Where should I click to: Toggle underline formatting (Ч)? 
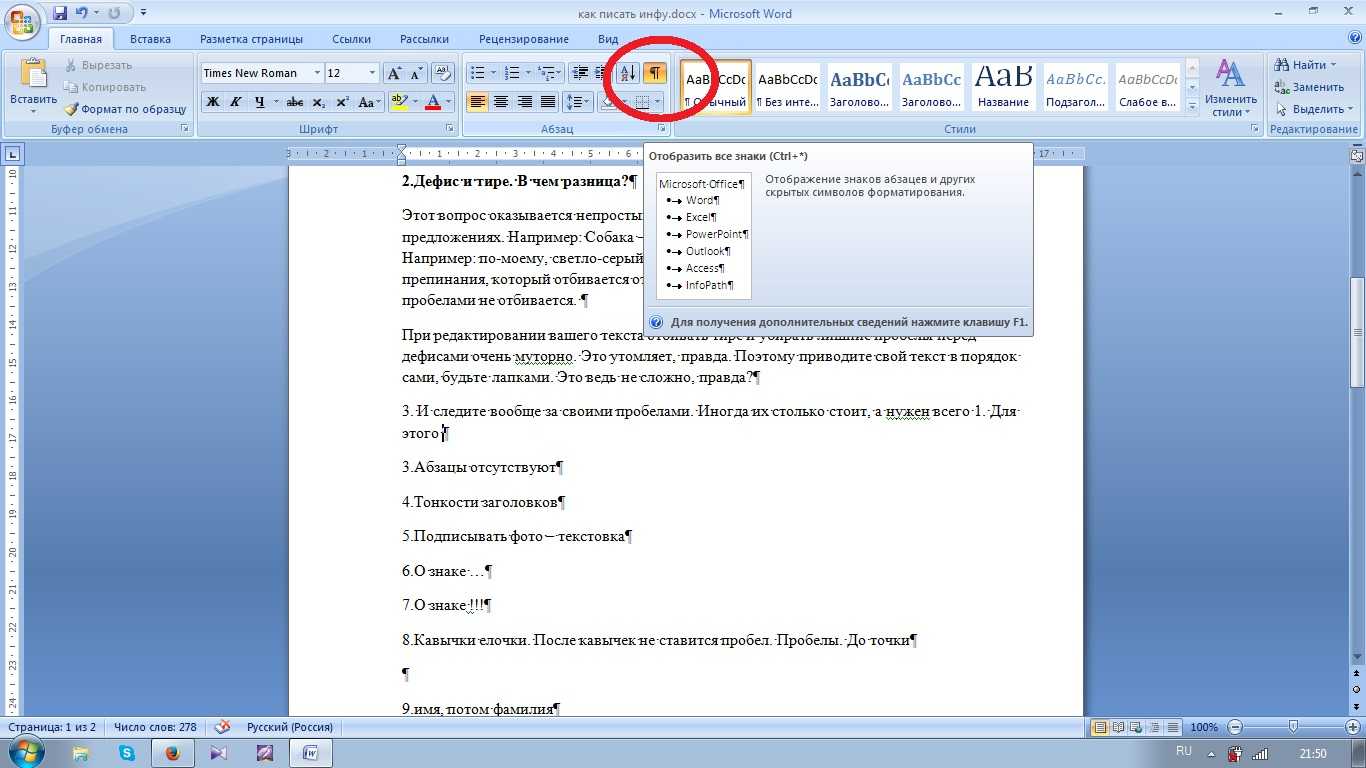click(260, 102)
